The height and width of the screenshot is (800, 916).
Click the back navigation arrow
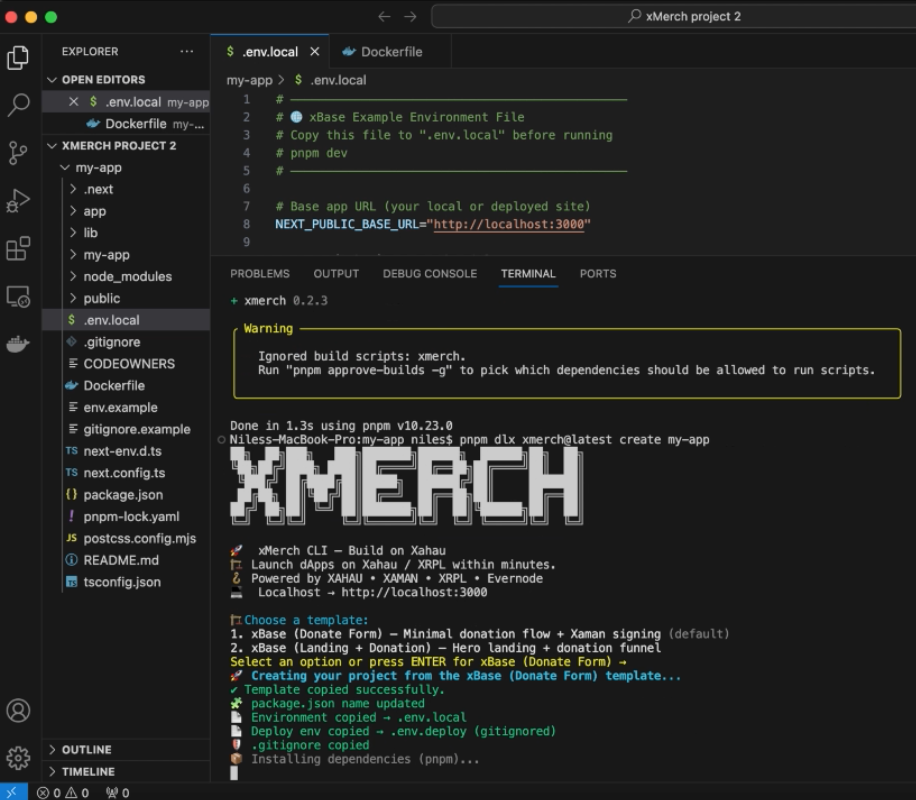click(x=383, y=16)
